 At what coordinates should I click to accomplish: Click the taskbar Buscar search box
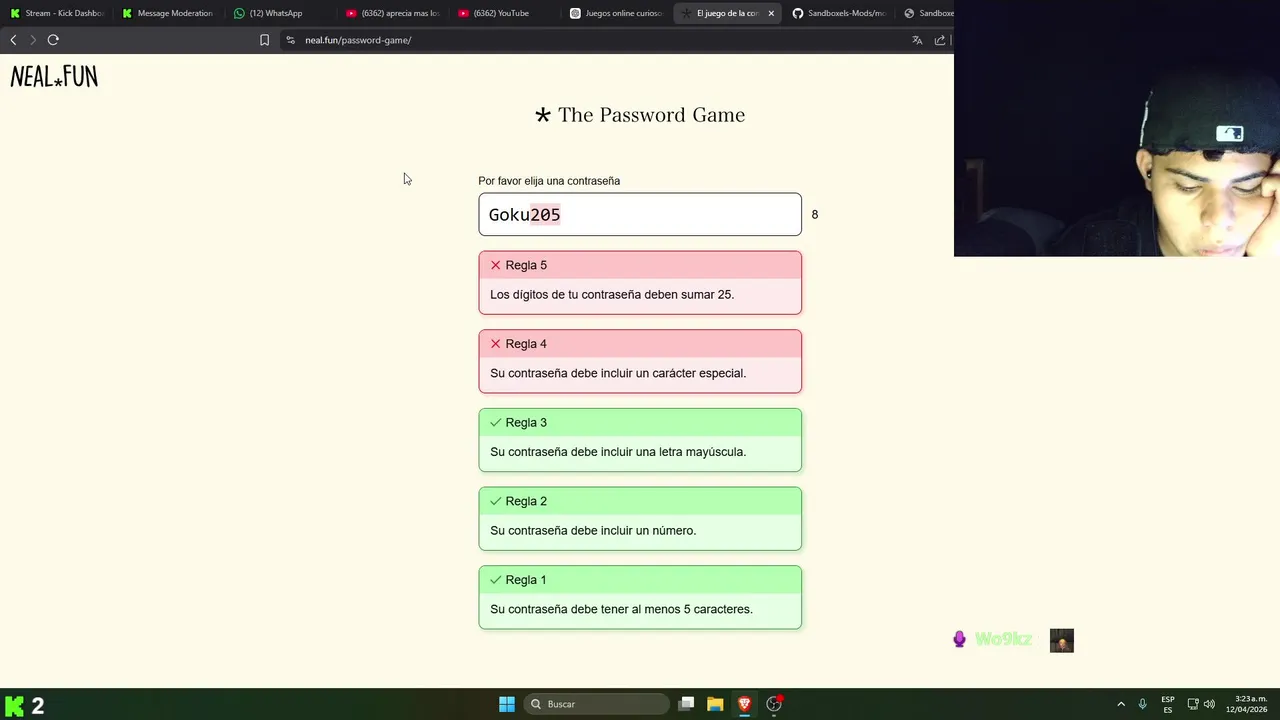click(x=597, y=704)
